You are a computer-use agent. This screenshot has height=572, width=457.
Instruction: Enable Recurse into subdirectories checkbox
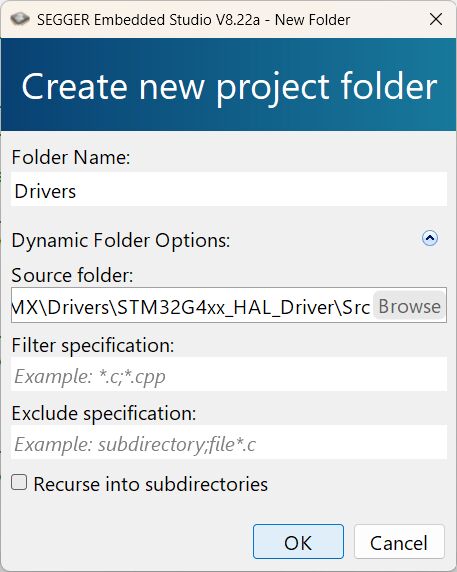click(19, 482)
